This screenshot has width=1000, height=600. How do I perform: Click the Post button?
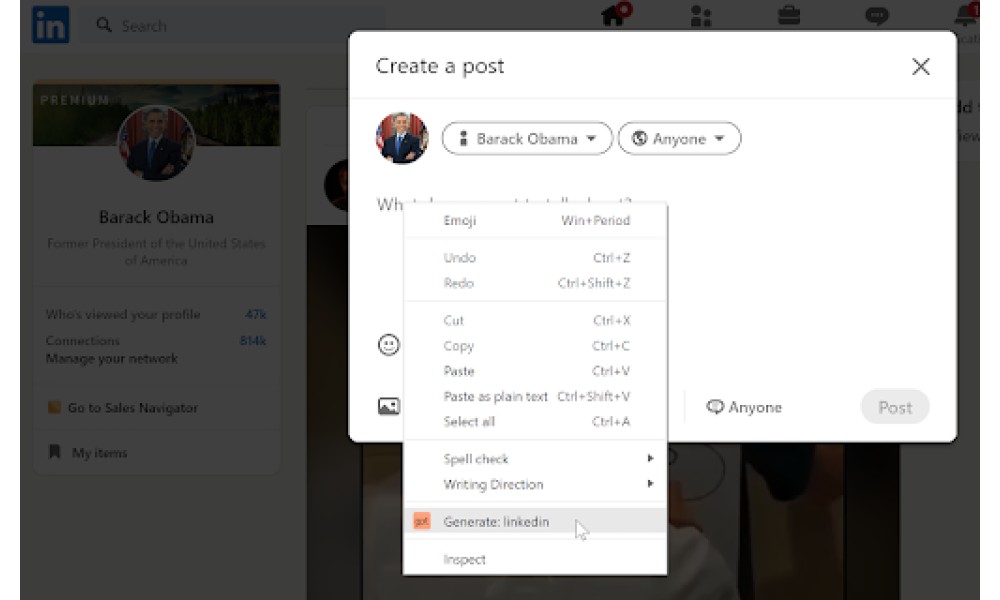[895, 407]
